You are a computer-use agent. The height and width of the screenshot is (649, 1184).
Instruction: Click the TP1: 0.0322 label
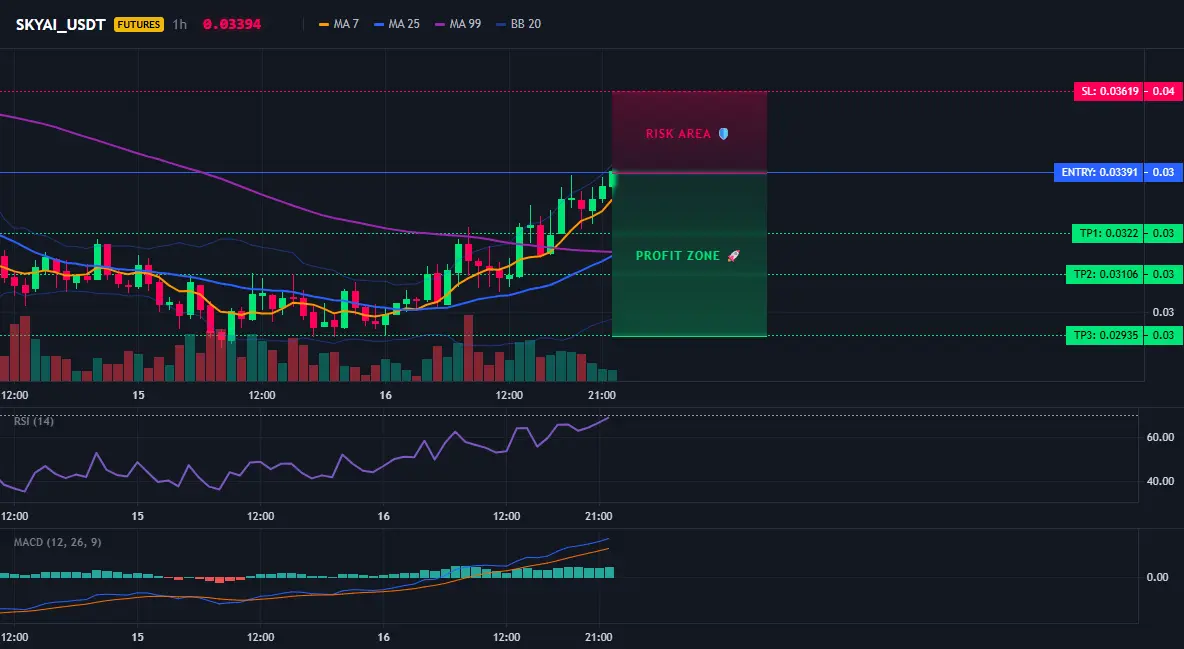coord(1108,233)
